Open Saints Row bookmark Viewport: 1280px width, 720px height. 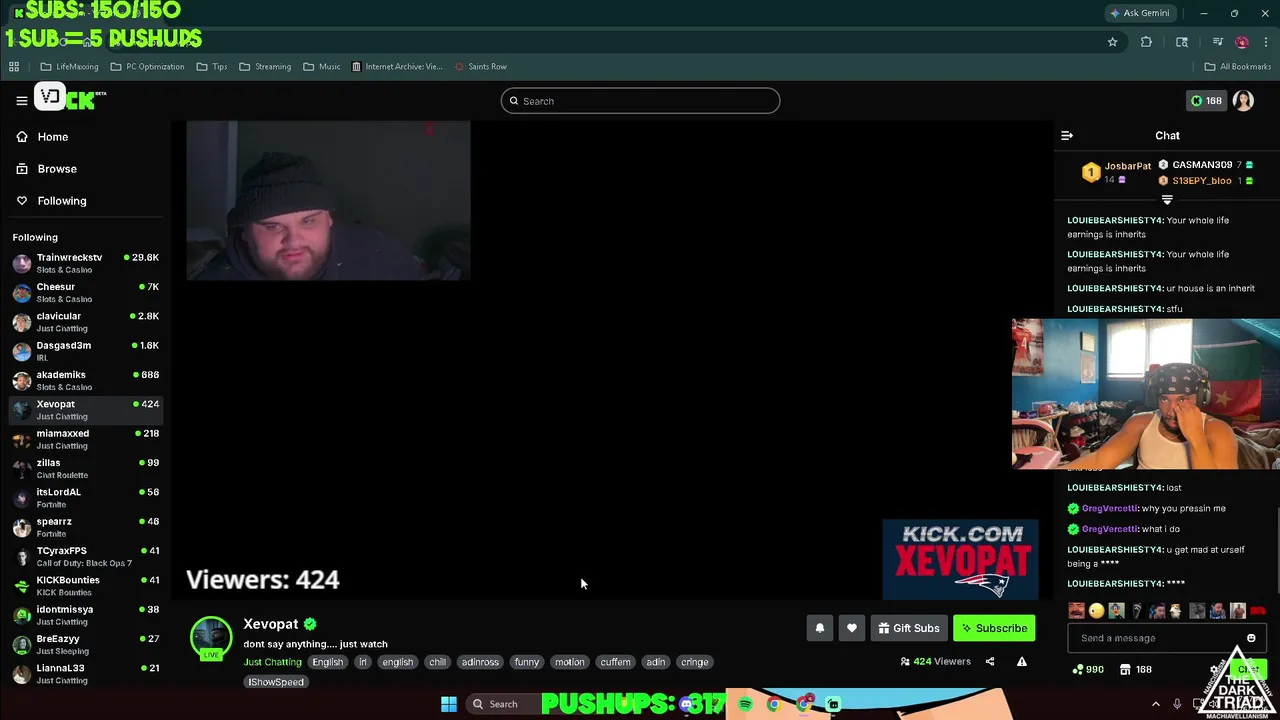coord(480,67)
